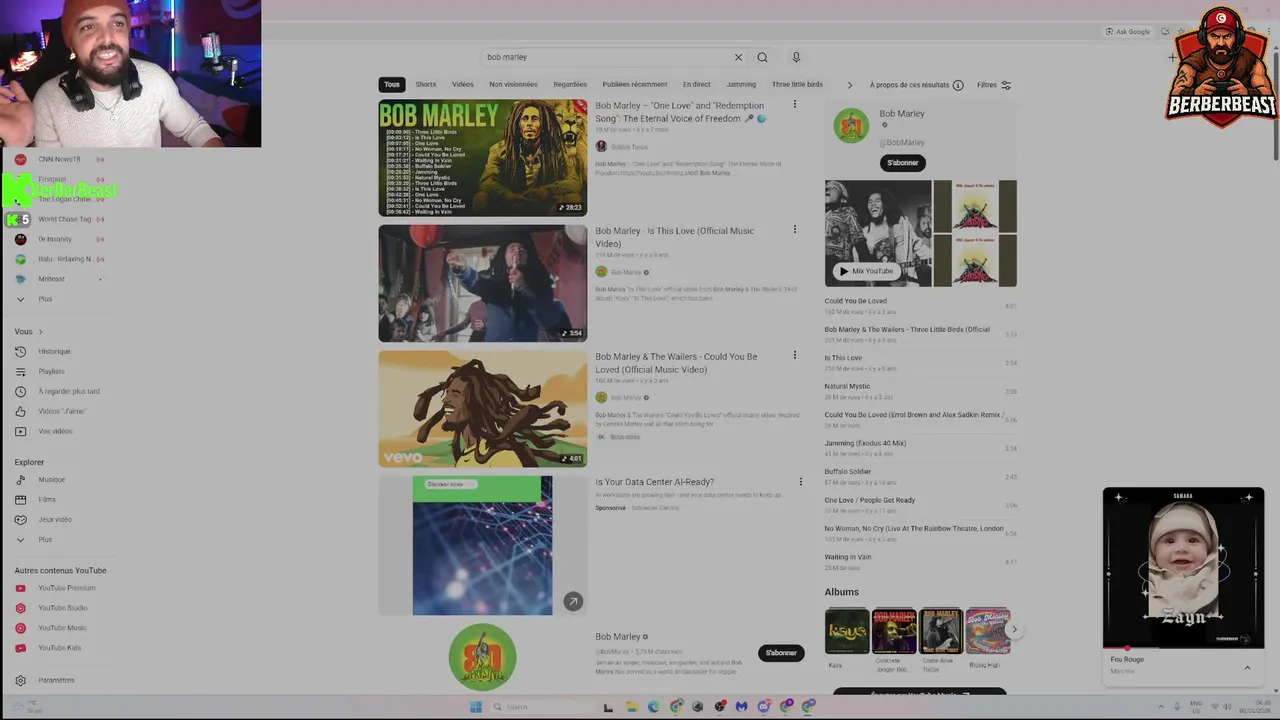Show next albums with the chevron arrow
The image size is (1280, 720).
coord(1014,630)
